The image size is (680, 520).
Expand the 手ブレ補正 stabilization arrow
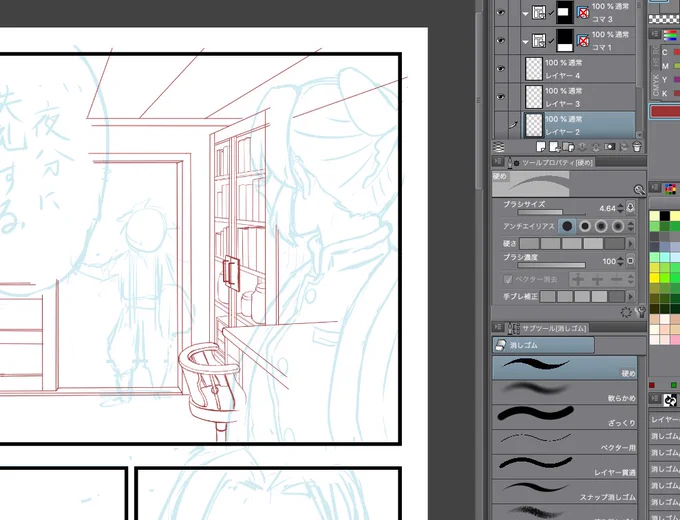(631, 296)
